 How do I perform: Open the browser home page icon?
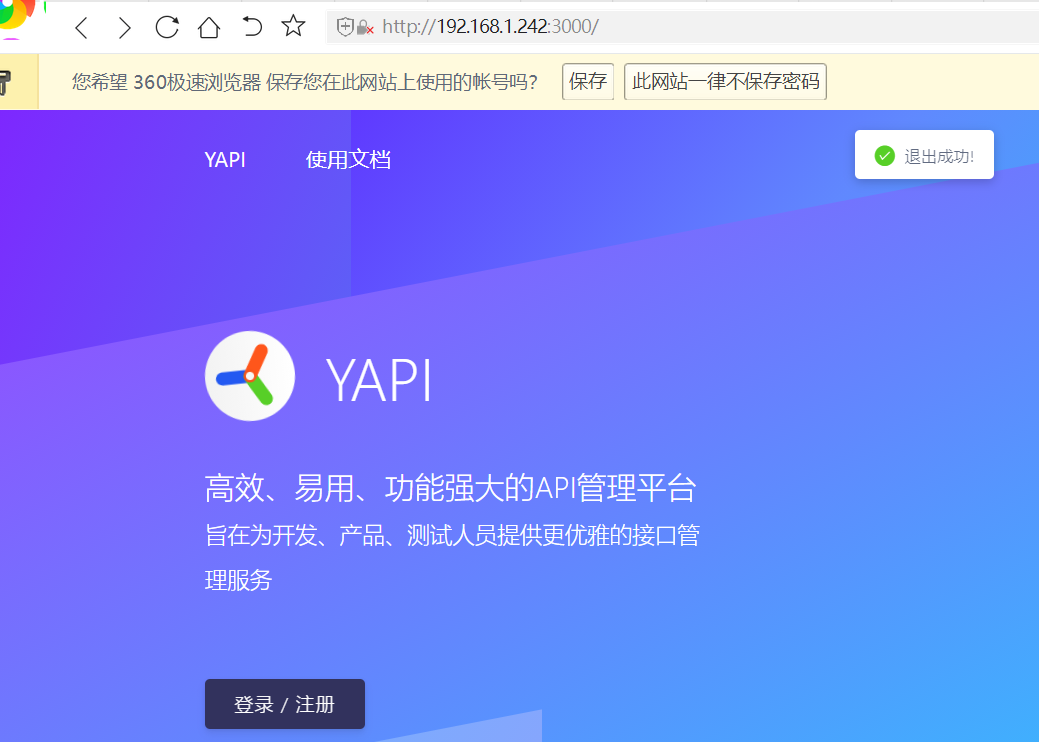[209, 27]
